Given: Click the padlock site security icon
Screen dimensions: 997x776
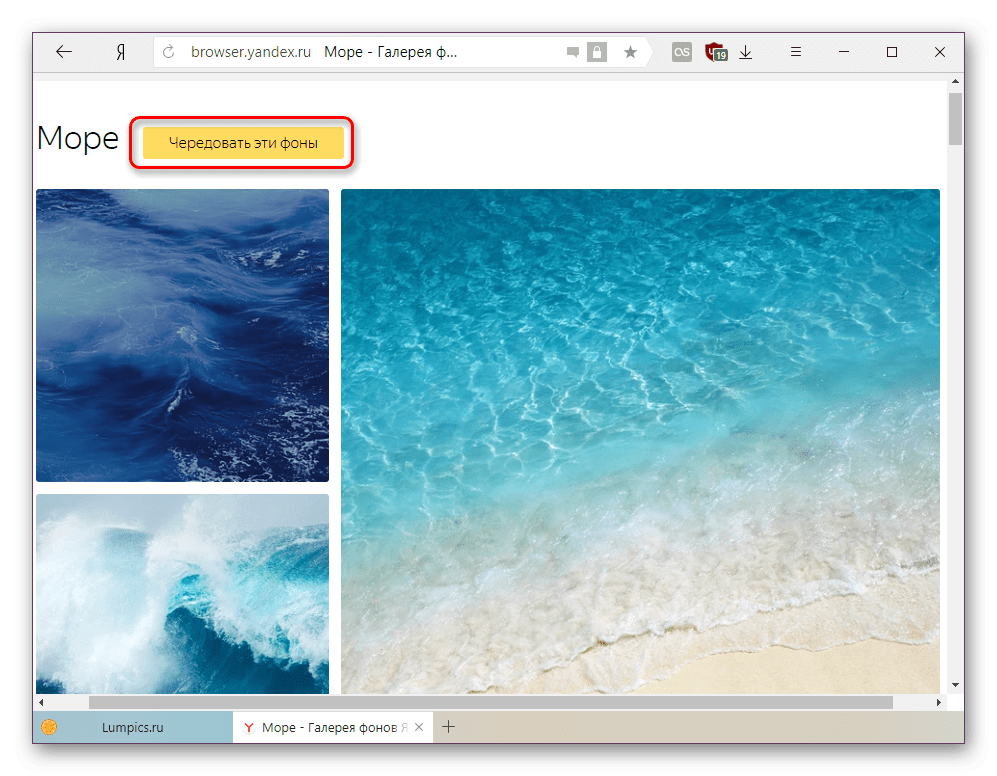Looking at the screenshot, I should pos(597,53).
